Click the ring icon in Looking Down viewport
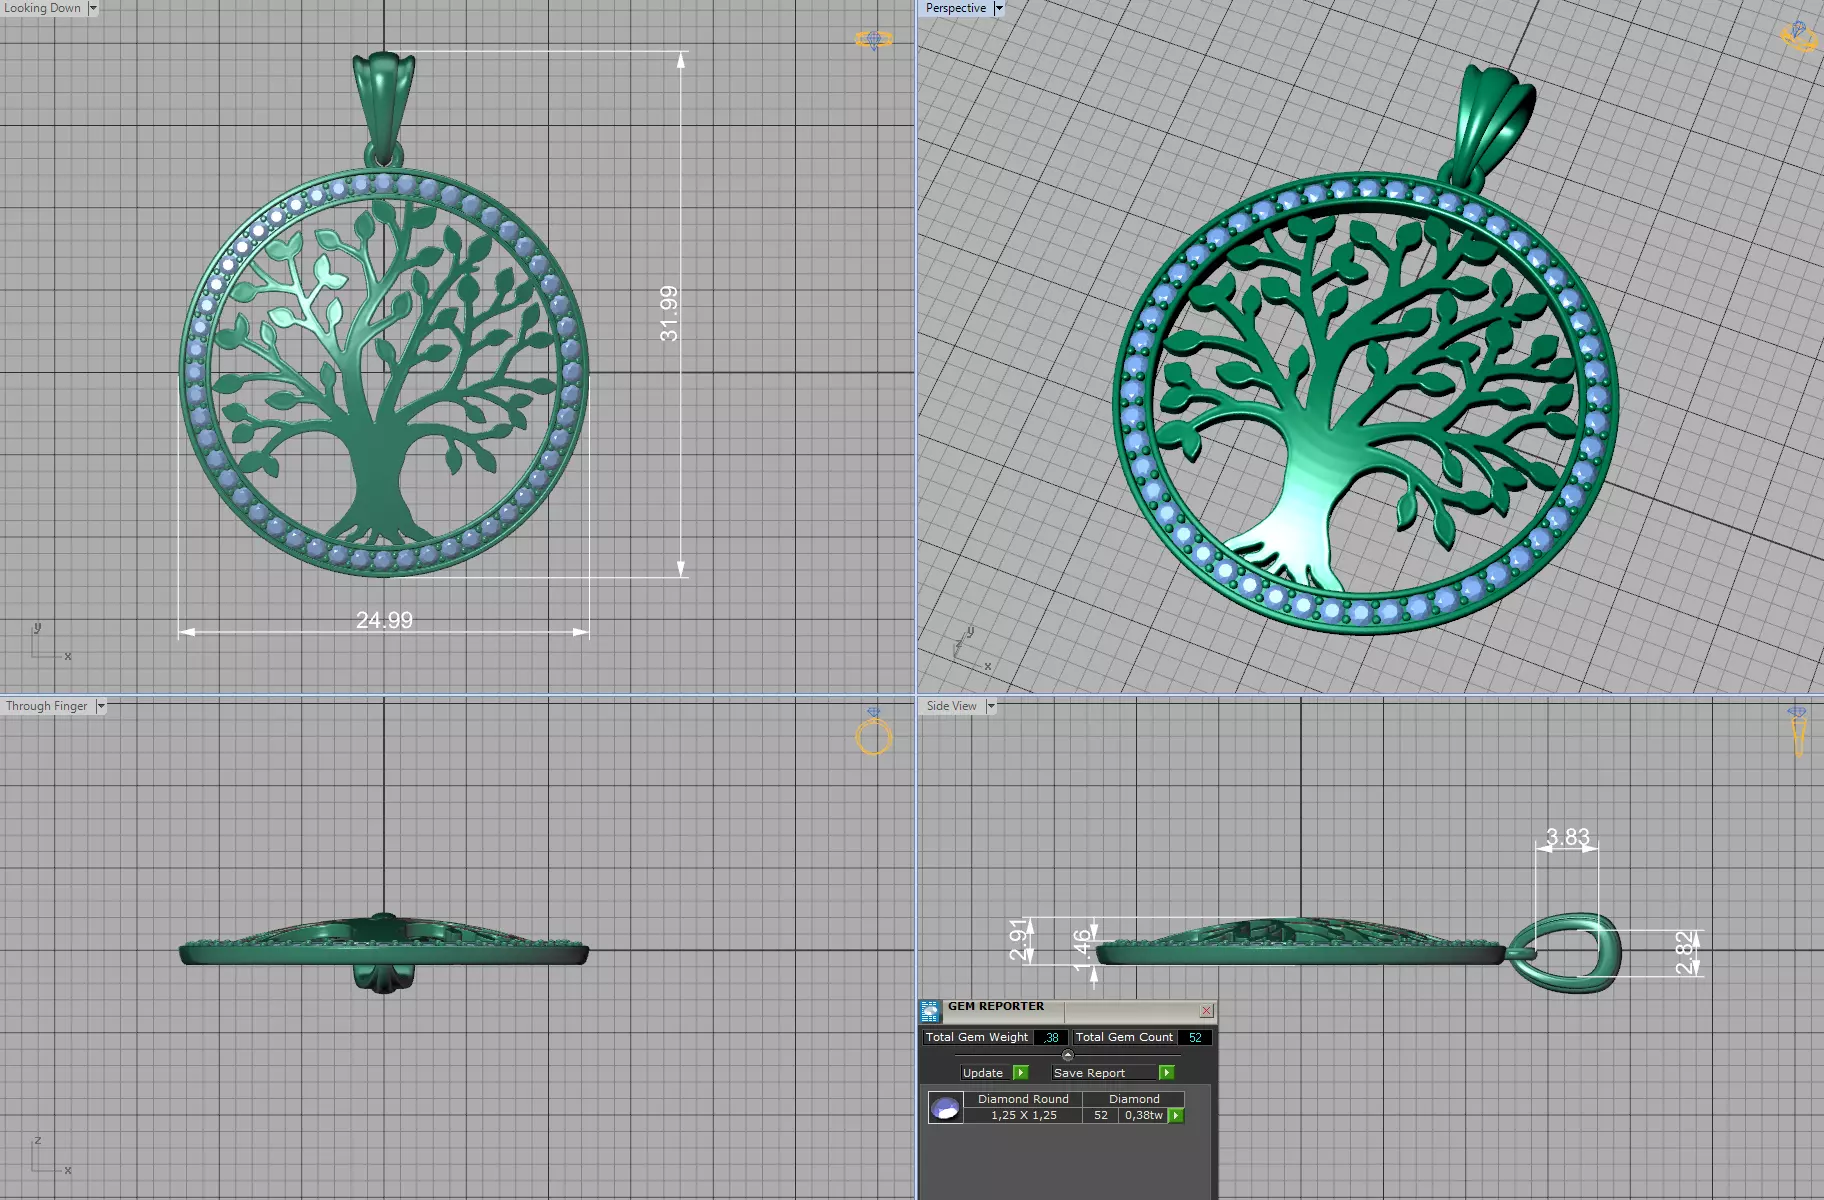Screen dimensions: 1824x1200 click(874, 40)
